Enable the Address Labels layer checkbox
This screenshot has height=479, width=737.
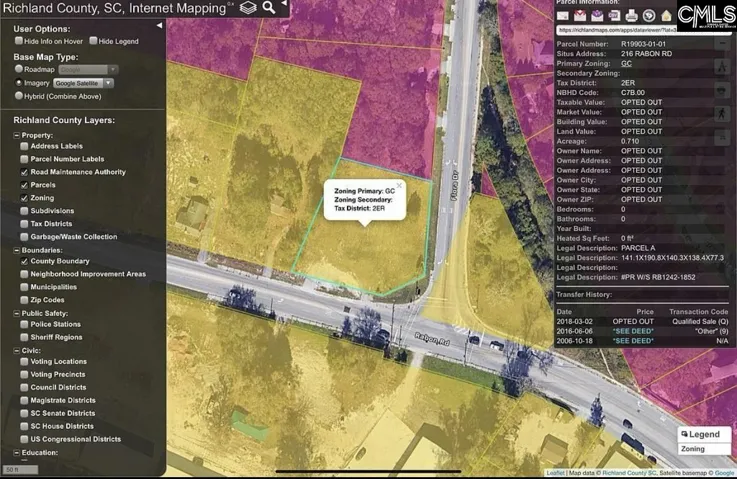point(24,146)
